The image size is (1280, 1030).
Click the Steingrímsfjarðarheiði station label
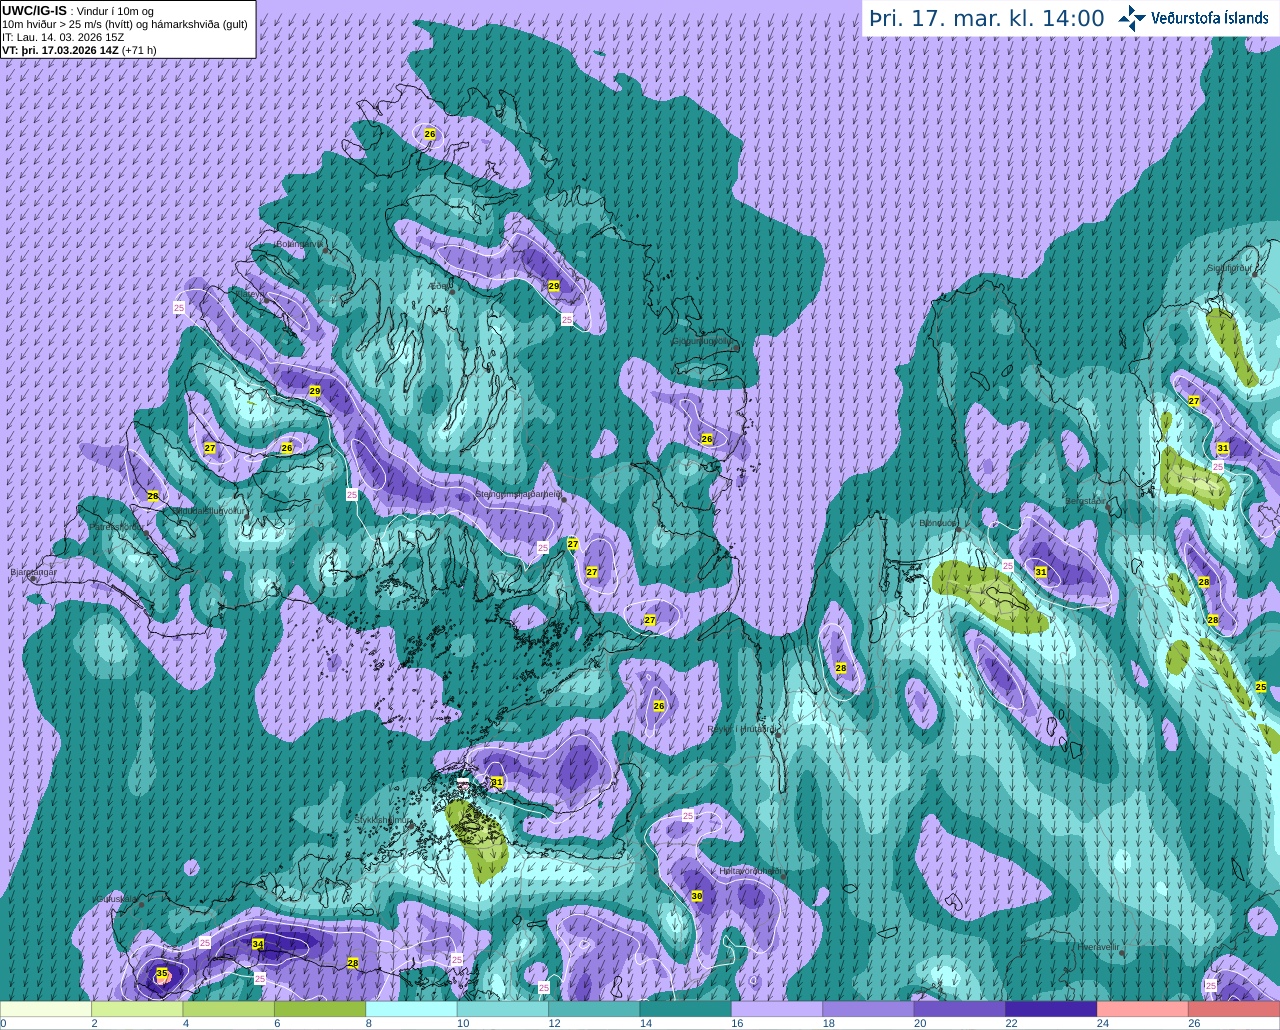click(518, 493)
